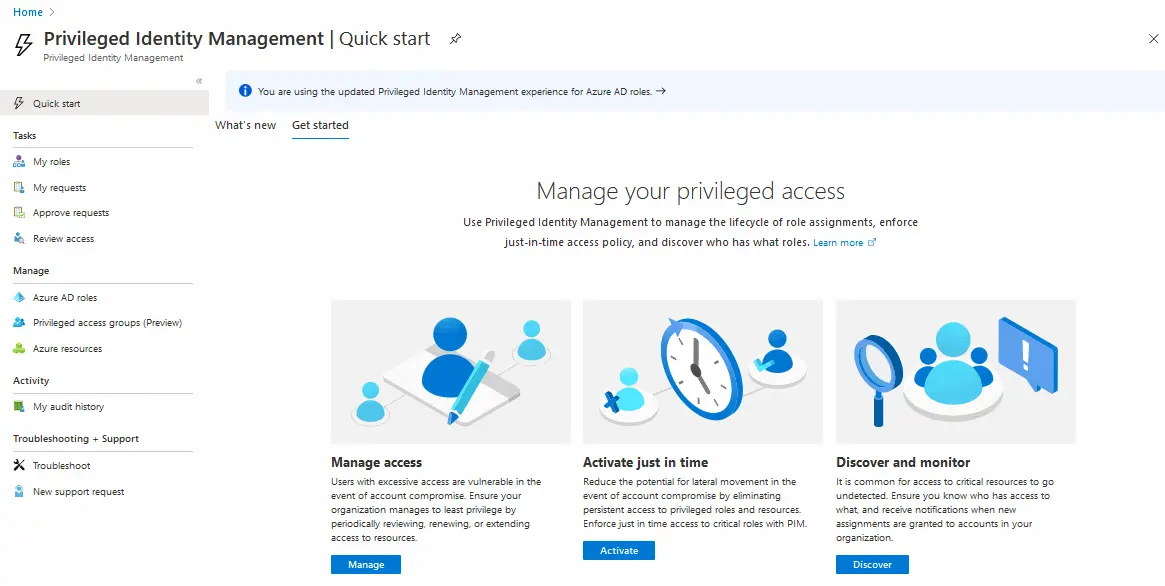Open Approve requests via its icon

tap(19, 213)
